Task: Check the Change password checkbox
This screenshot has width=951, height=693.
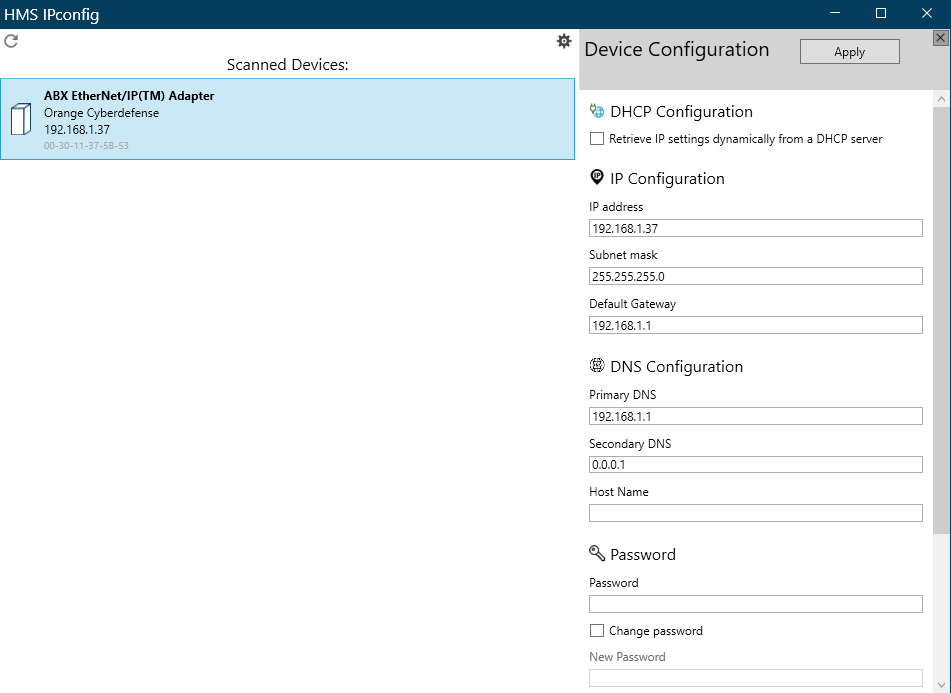Action: pyautogui.click(x=597, y=631)
